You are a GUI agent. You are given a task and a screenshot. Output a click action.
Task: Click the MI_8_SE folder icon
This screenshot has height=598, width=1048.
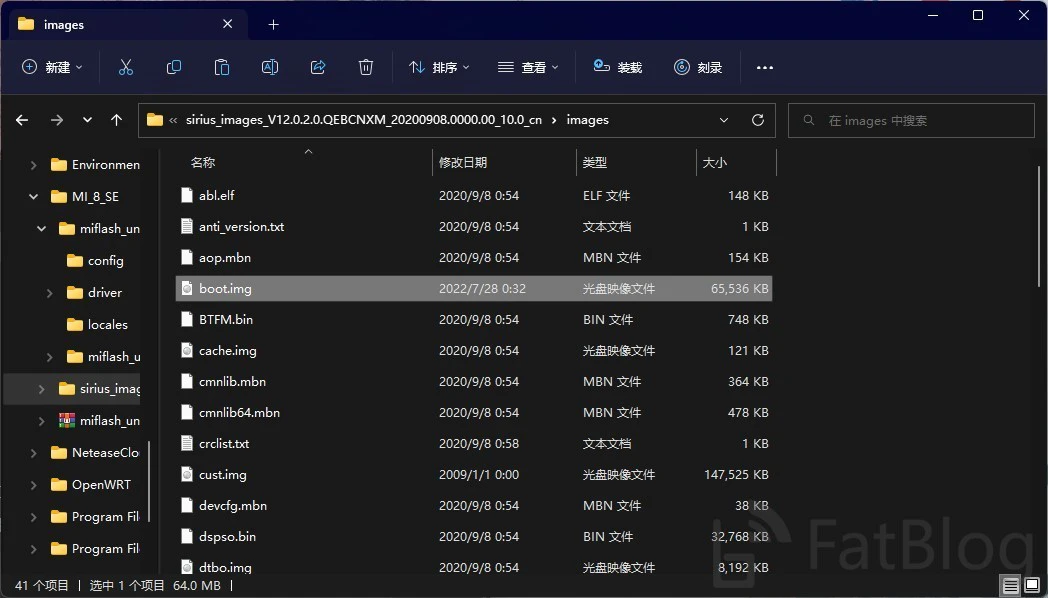[59, 196]
